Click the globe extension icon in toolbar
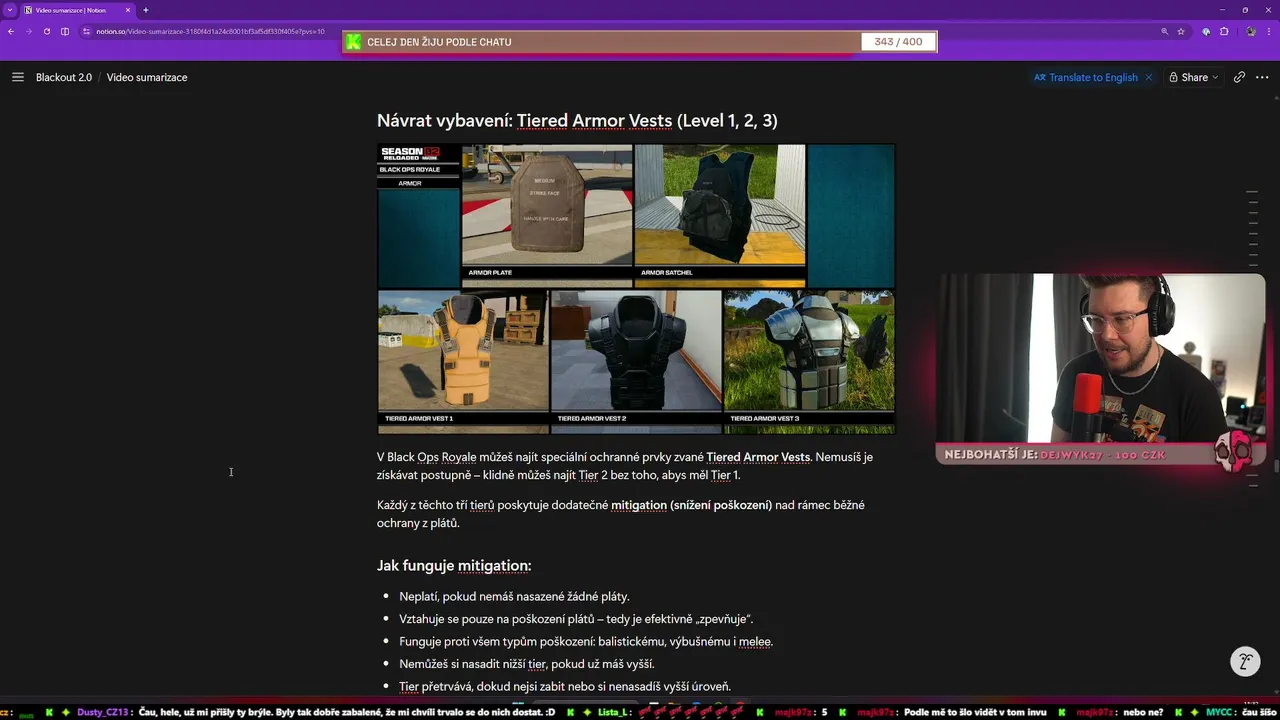The height and width of the screenshot is (720, 1280). [1206, 31]
